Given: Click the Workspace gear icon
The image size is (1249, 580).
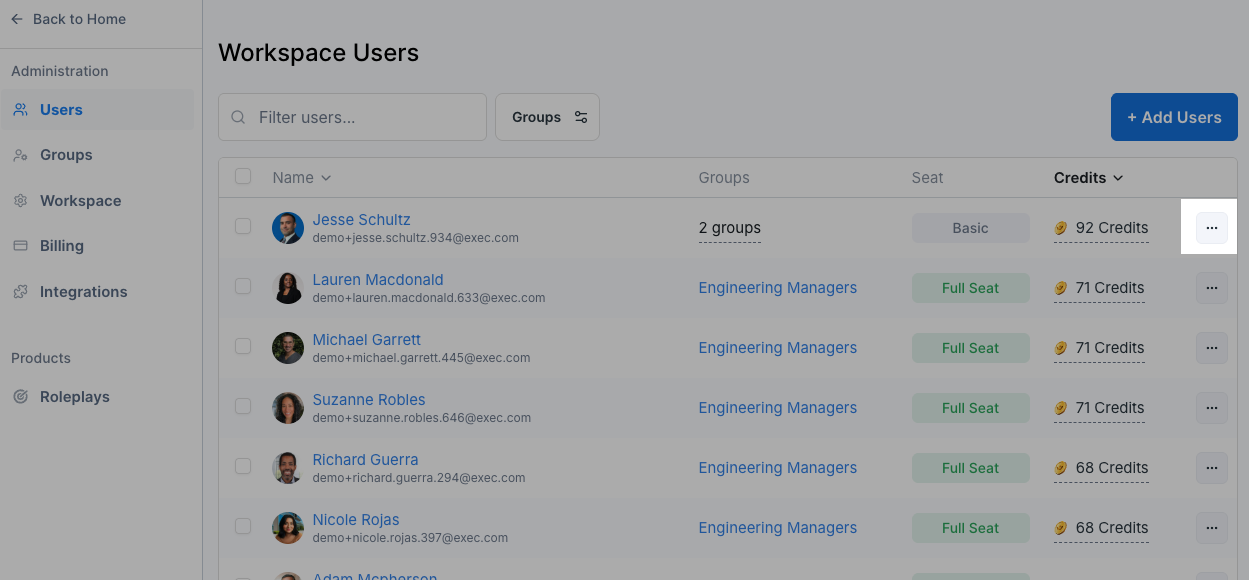Looking at the screenshot, I should pyautogui.click(x=20, y=201).
